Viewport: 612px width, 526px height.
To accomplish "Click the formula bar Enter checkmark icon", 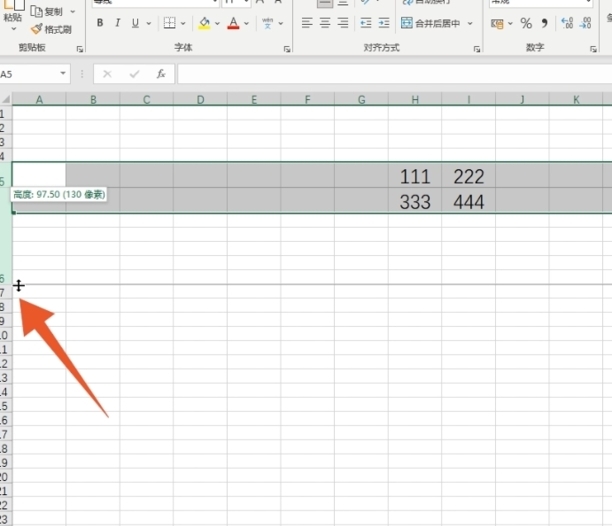I will (x=134, y=74).
